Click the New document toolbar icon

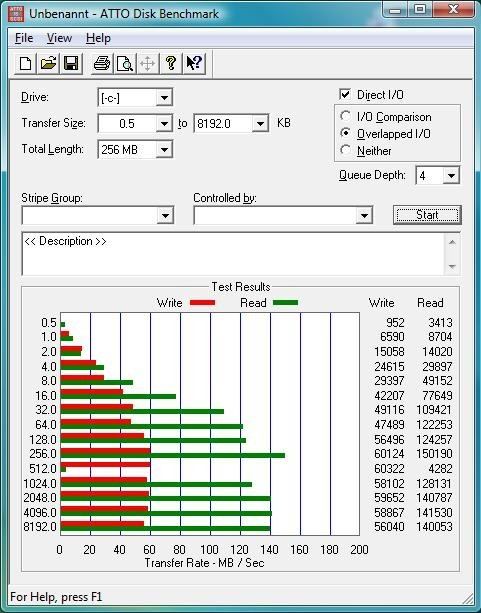tap(25, 63)
